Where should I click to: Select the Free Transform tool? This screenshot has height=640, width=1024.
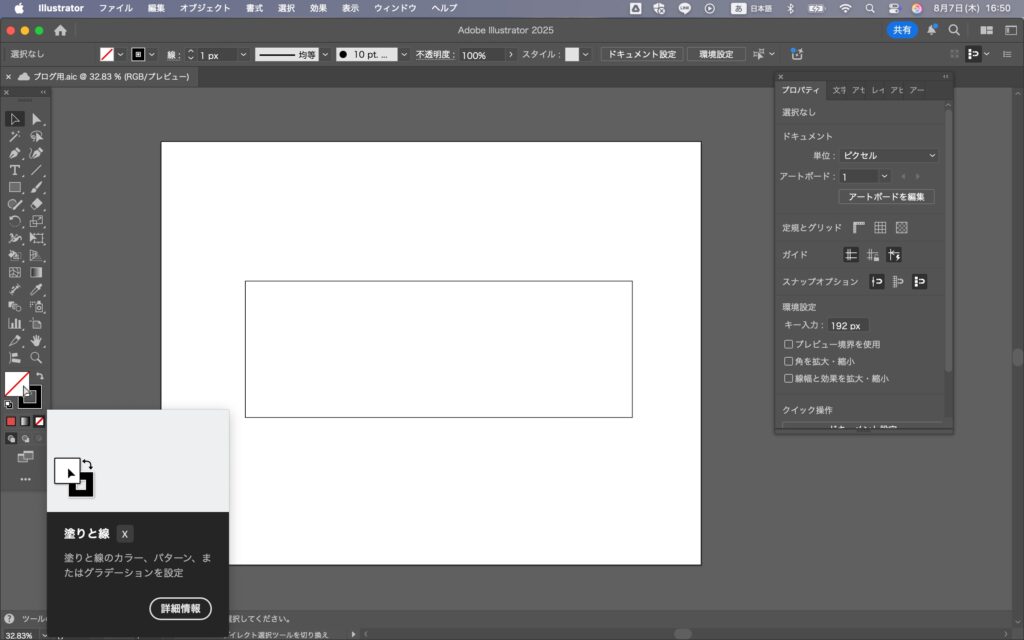pyautogui.click(x=37, y=238)
